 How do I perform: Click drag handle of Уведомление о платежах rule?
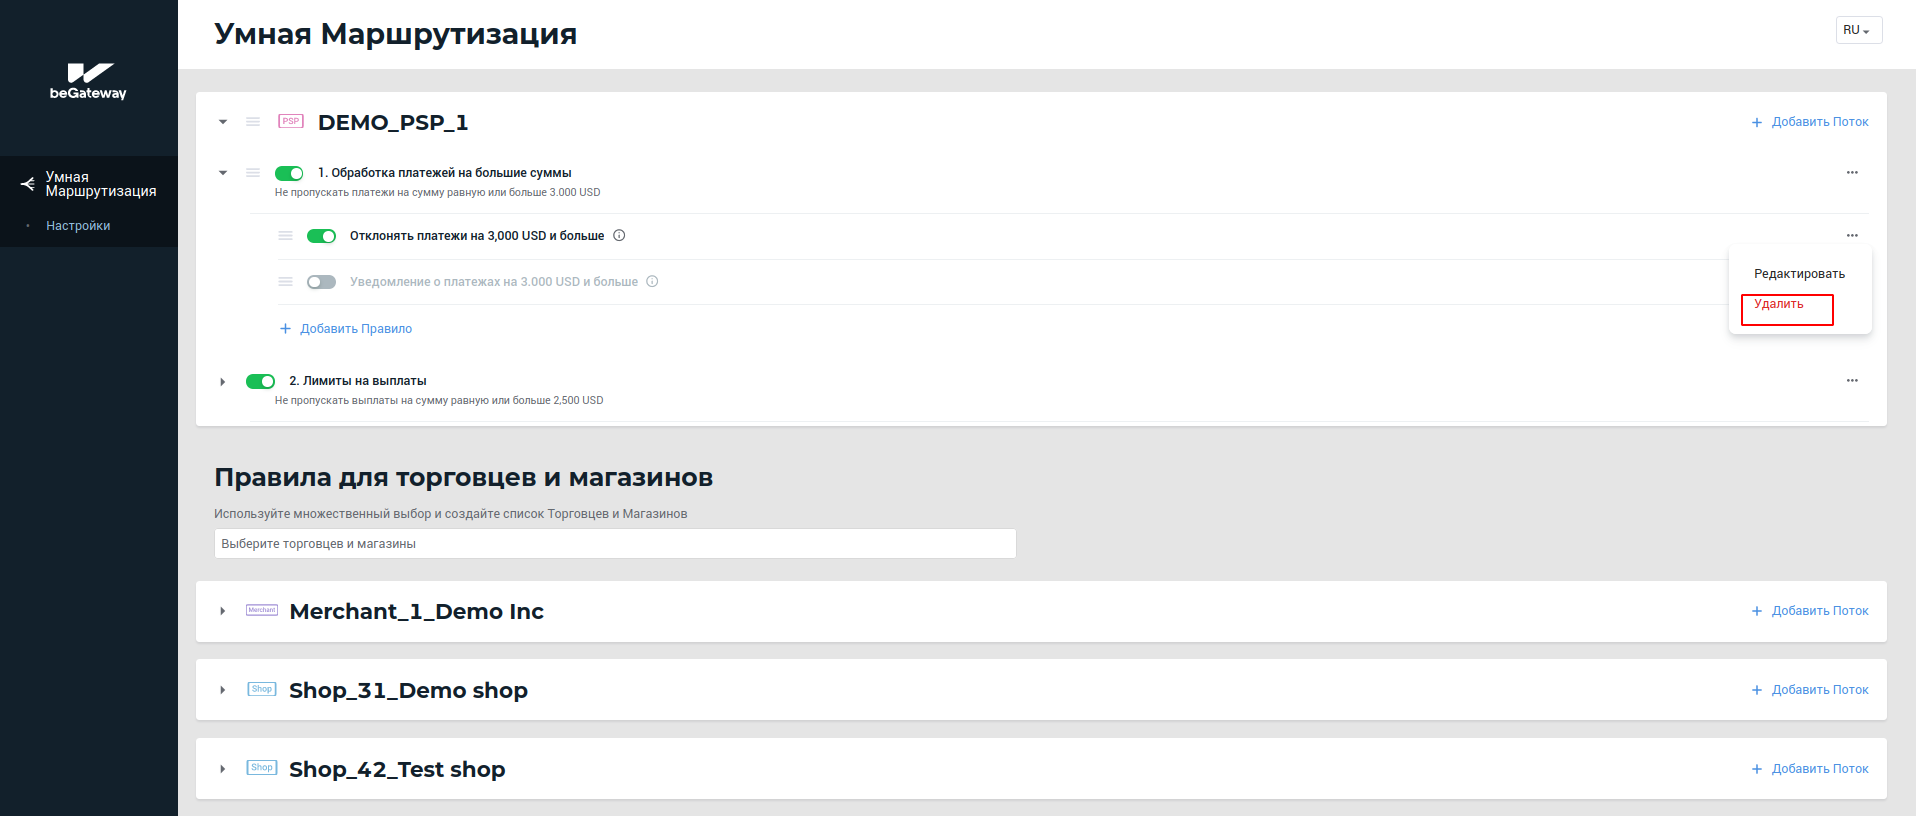(285, 282)
